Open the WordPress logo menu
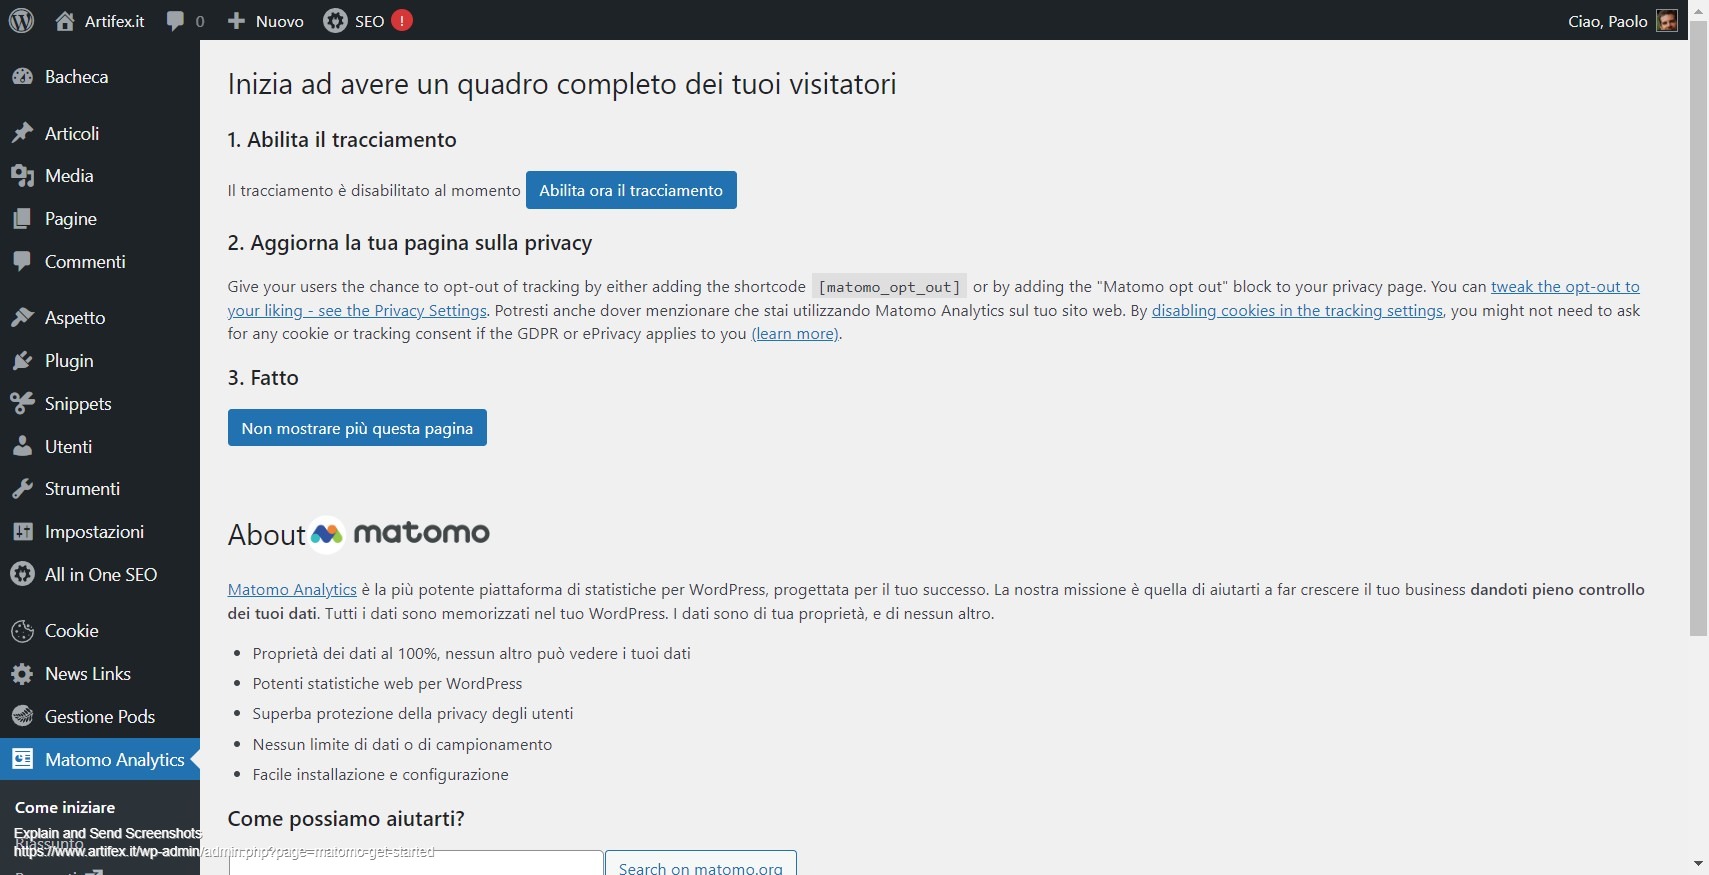 pyautogui.click(x=21, y=20)
